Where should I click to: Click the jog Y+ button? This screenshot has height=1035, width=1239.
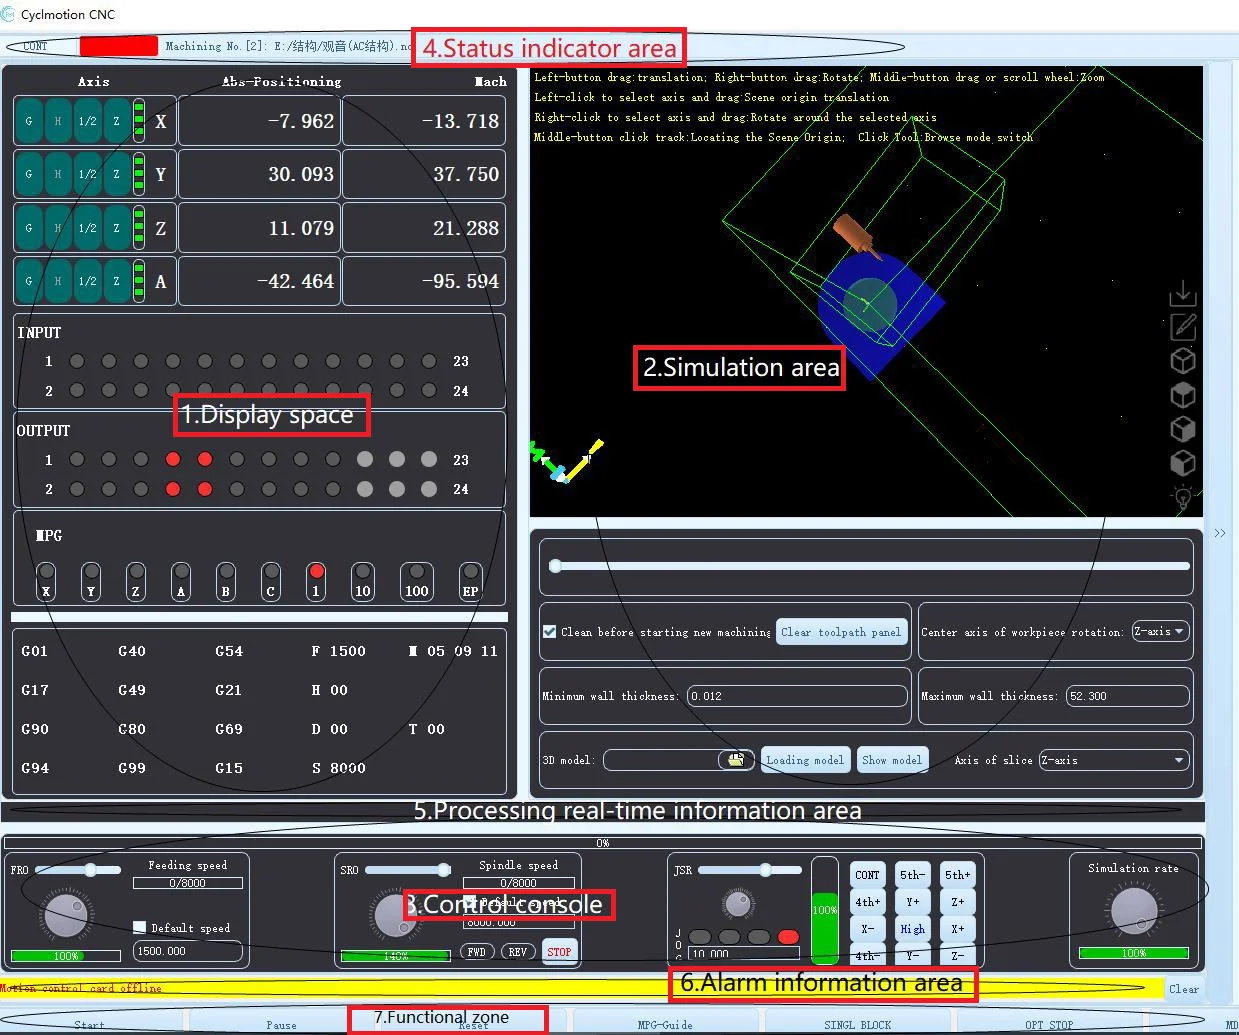pos(912,902)
